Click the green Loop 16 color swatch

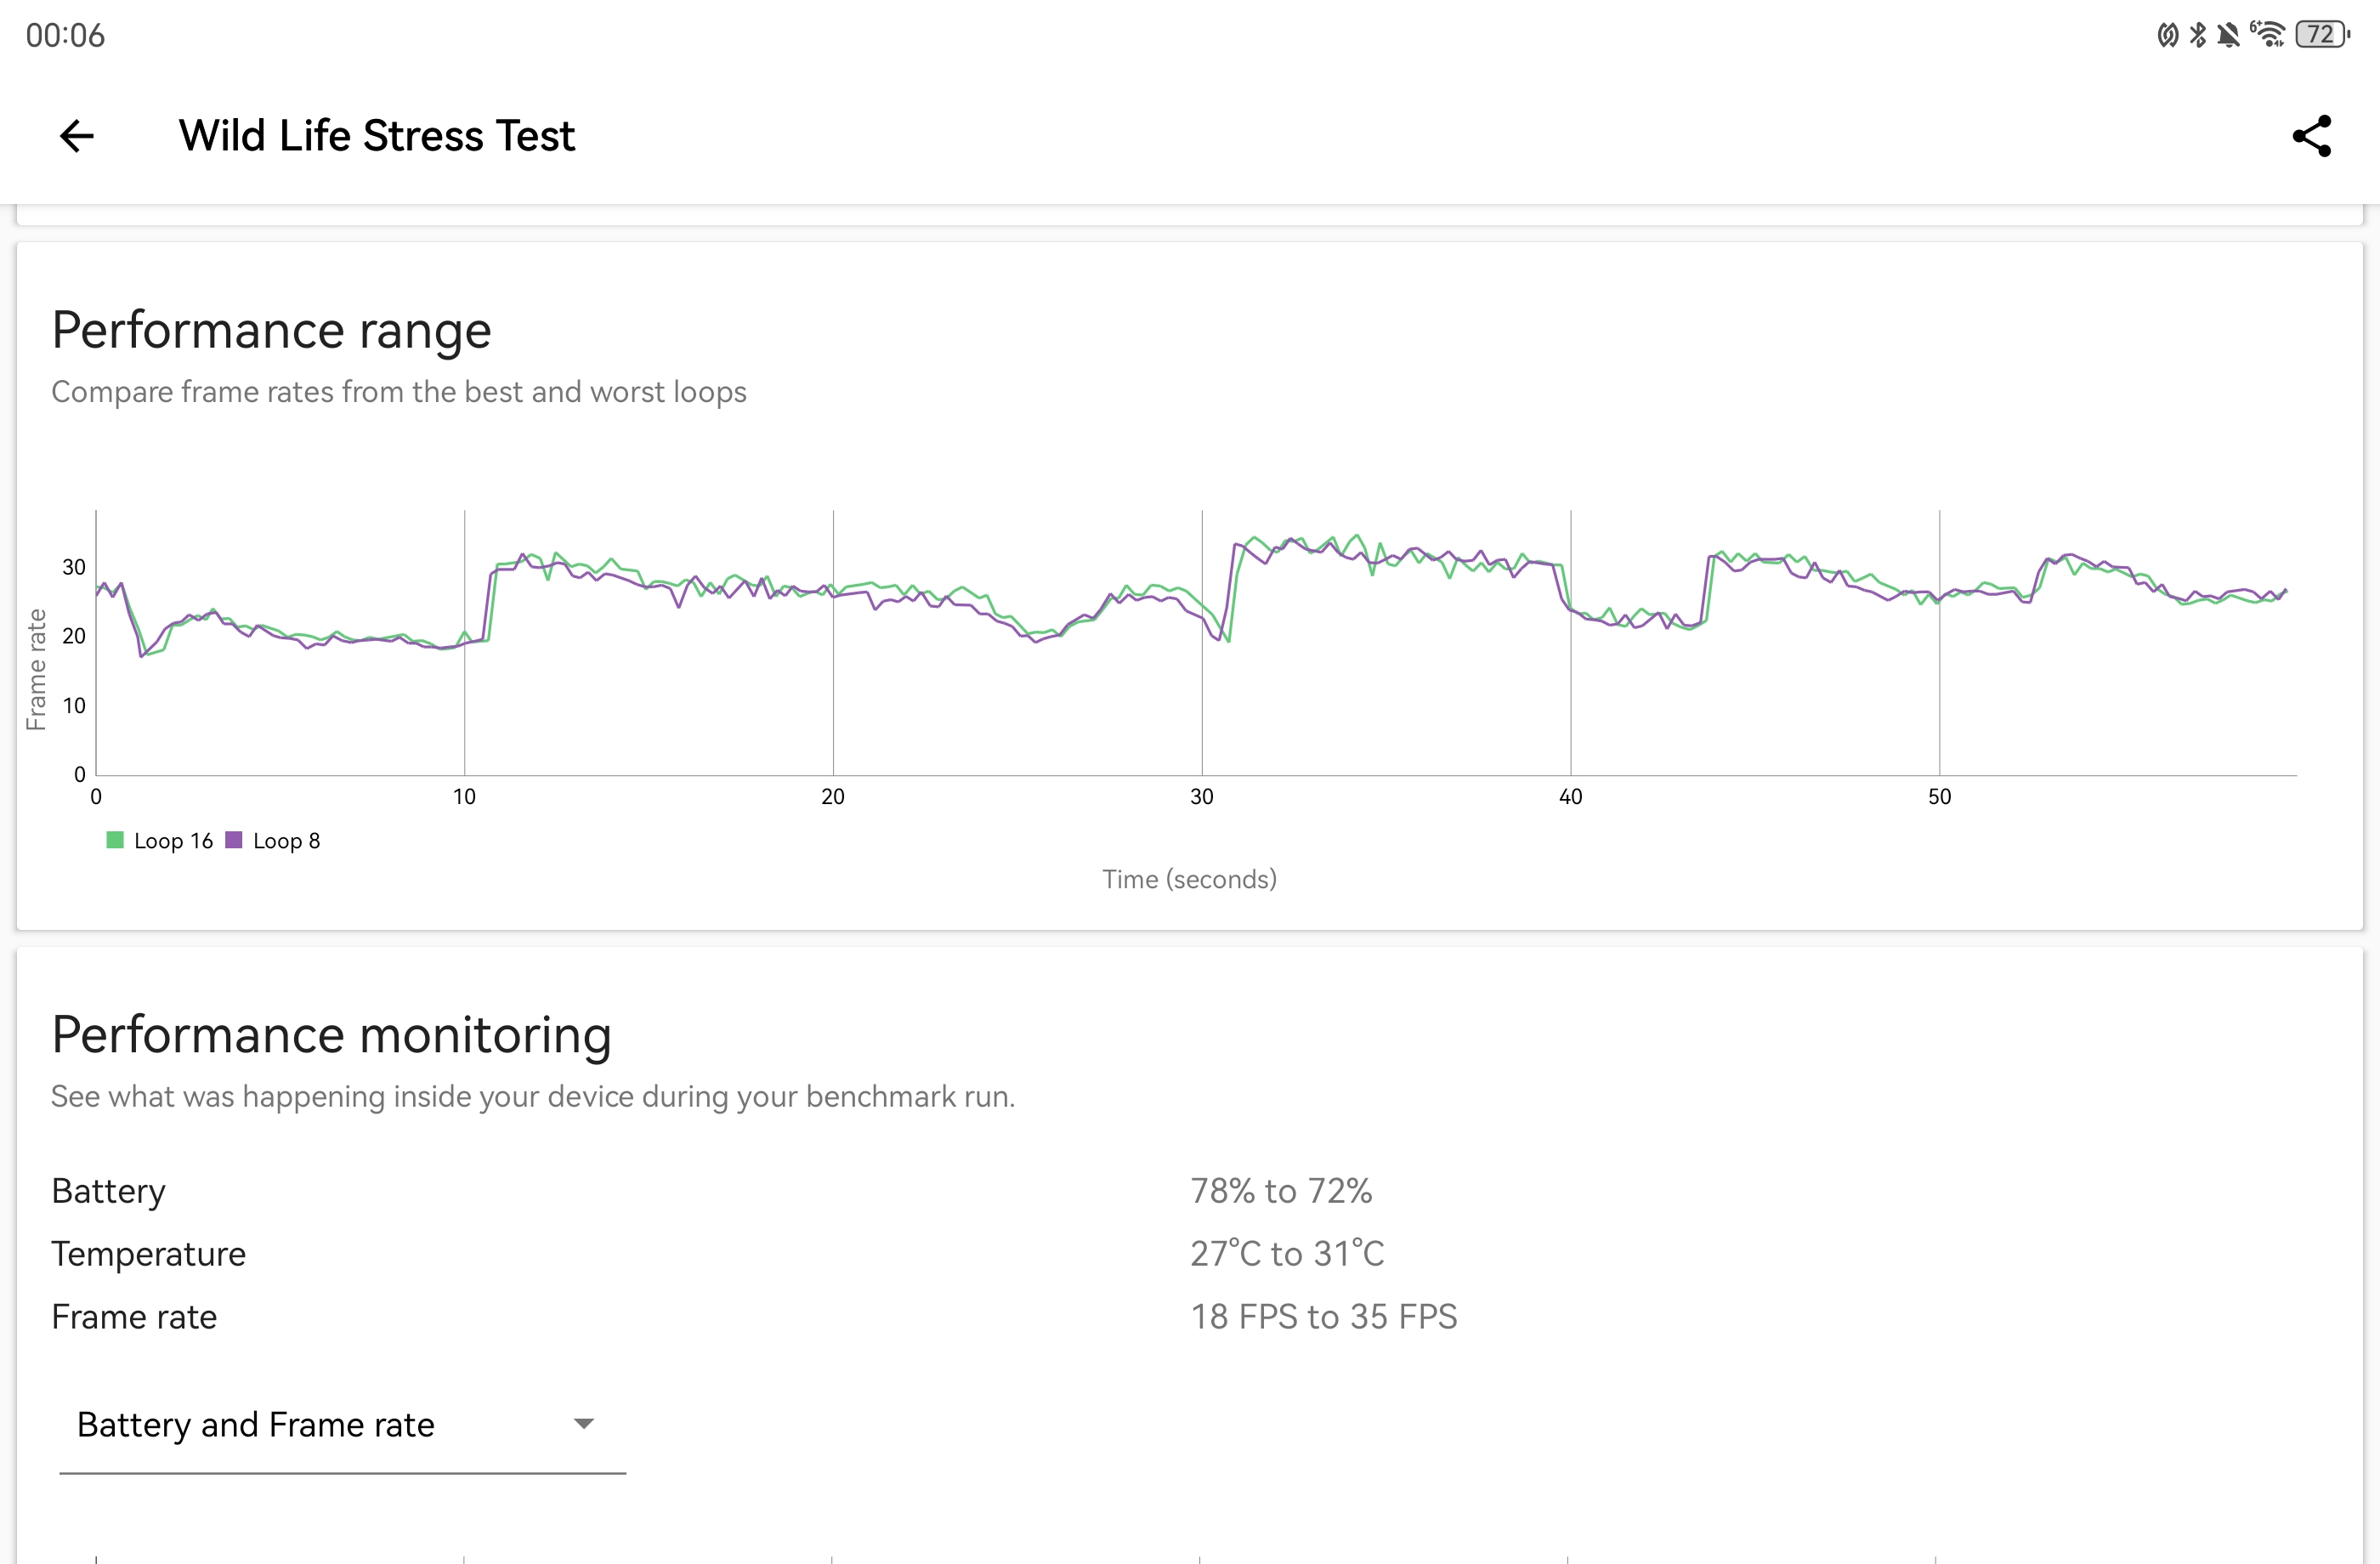point(115,840)
